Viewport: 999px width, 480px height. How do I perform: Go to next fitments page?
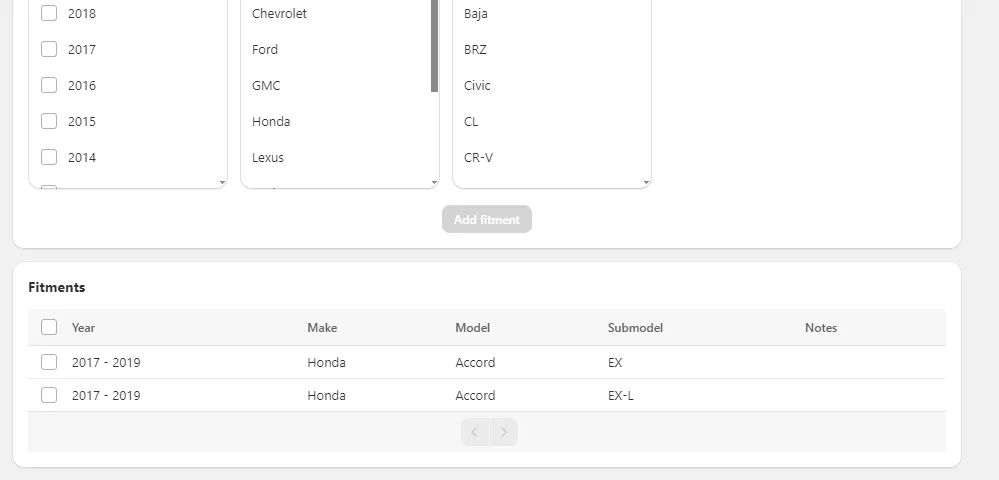pyautogui.click(x=504, y=432)
